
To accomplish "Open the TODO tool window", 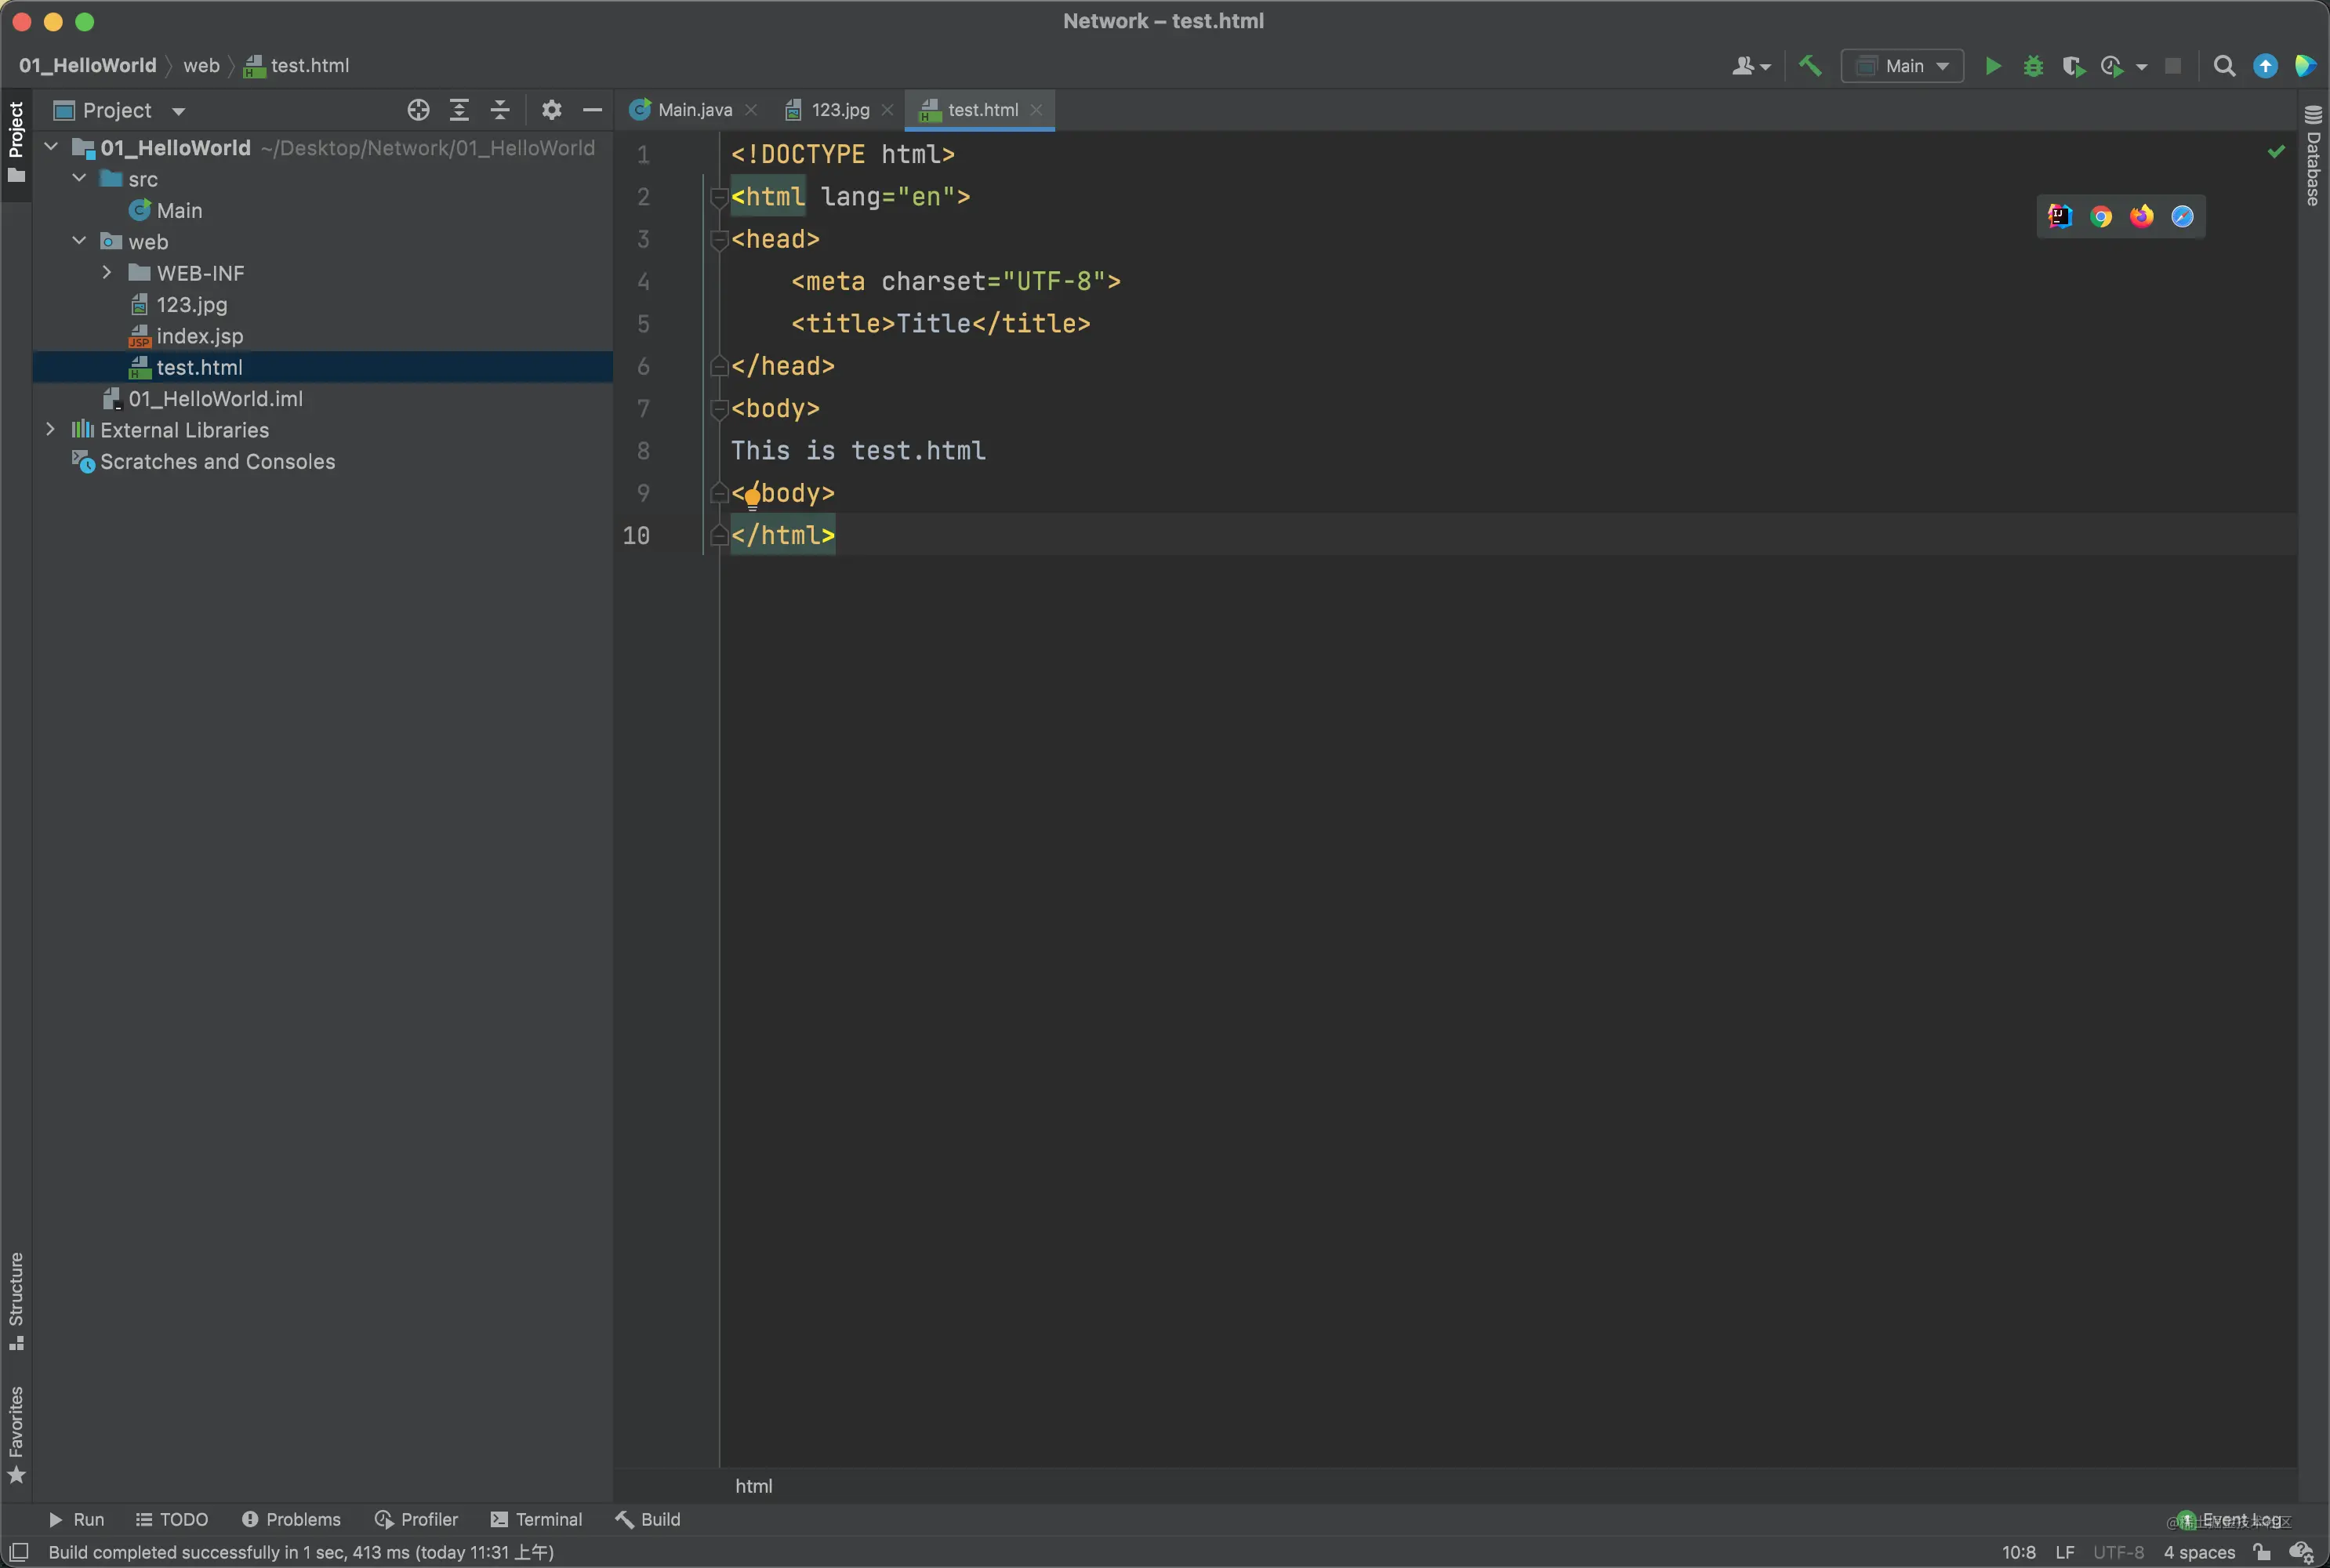I will pos(172,1519).
